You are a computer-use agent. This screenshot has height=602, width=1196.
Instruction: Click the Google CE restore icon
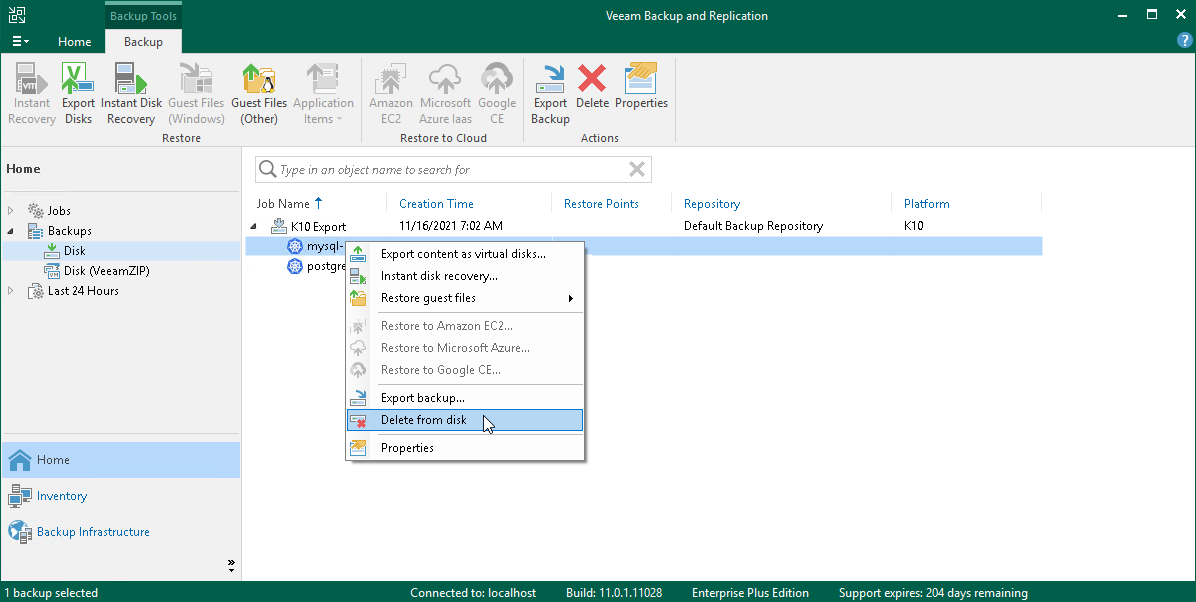497,94
